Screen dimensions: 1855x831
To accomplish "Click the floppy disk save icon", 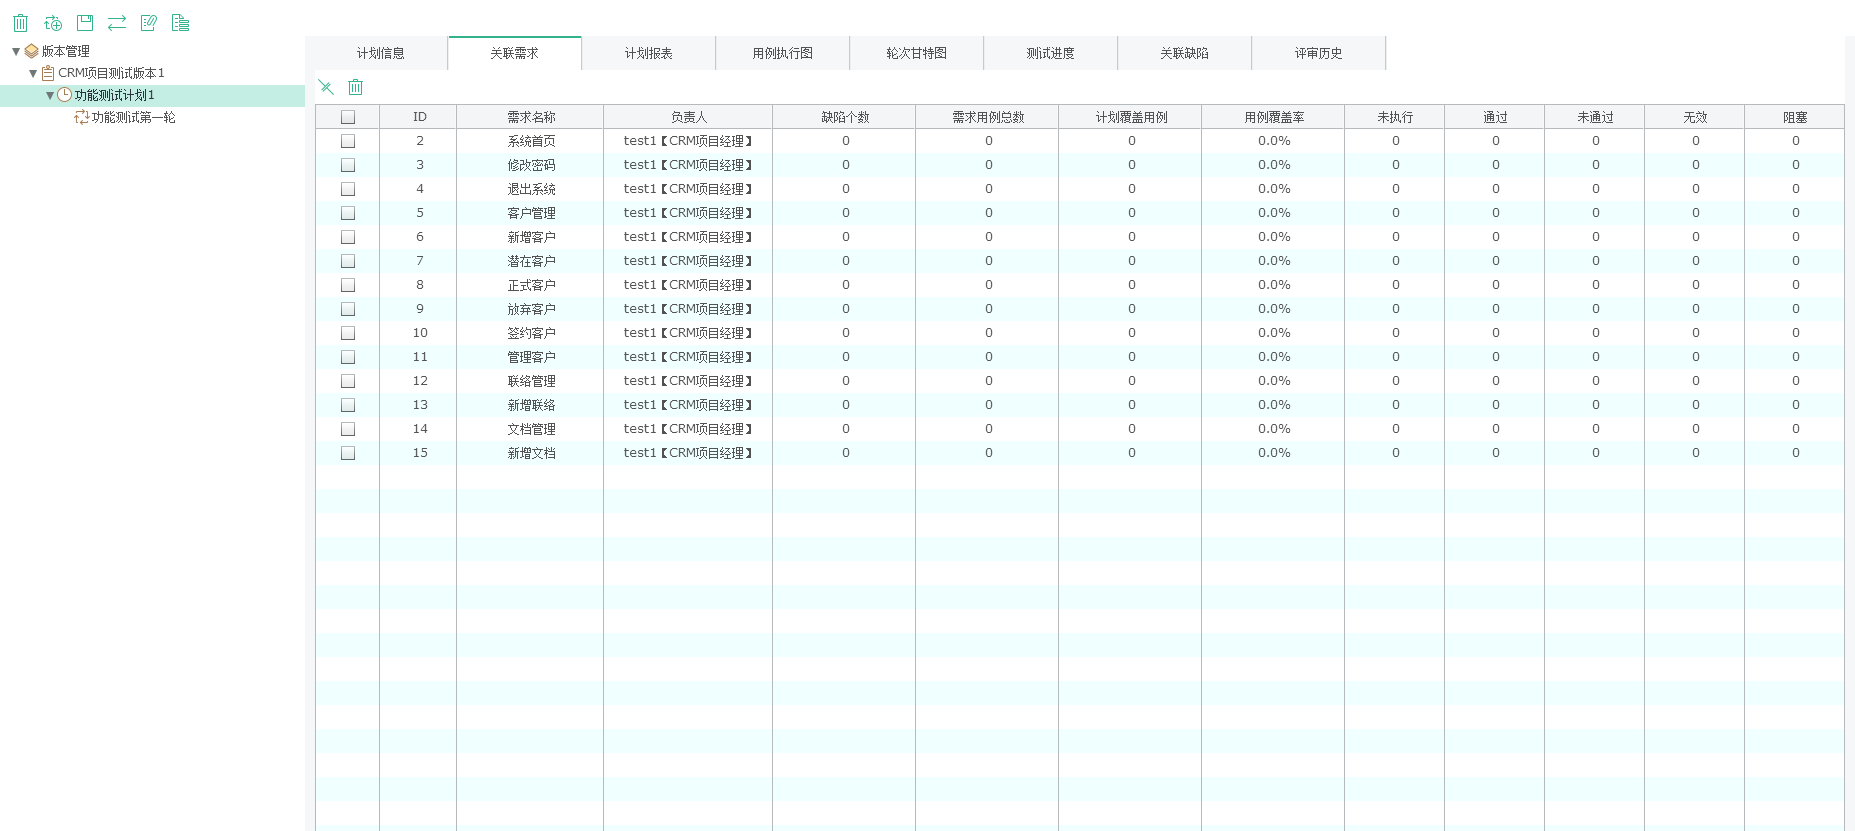I will click(85, 23).
